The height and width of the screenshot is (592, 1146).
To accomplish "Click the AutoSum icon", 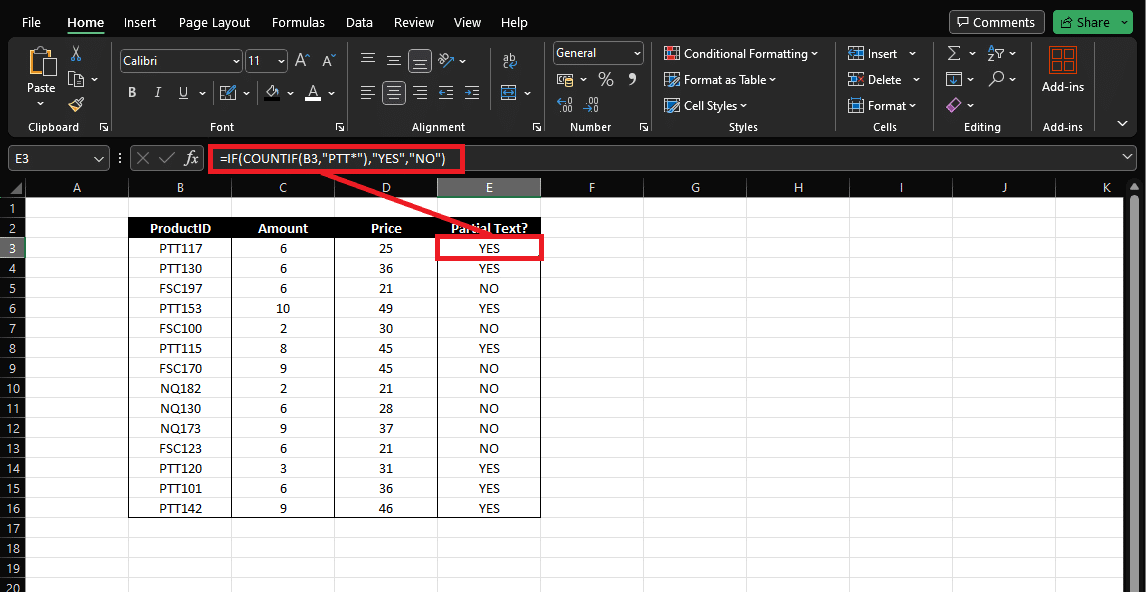I will 954,52.
